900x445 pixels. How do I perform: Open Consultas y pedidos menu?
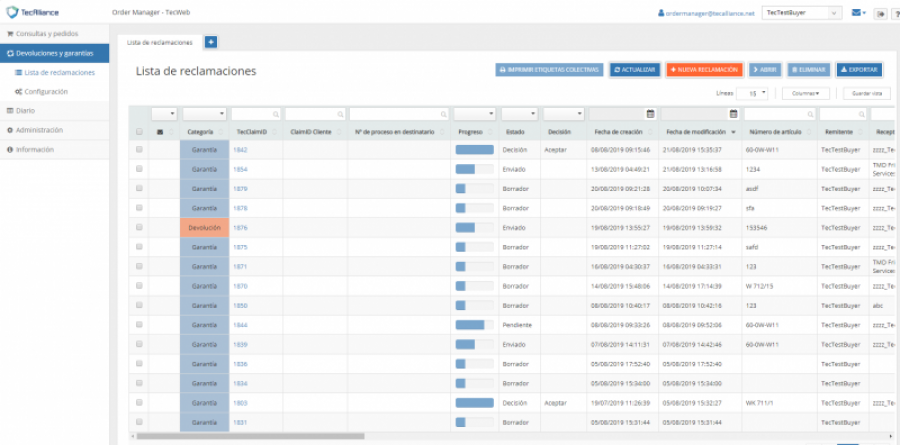coord(55,34)
